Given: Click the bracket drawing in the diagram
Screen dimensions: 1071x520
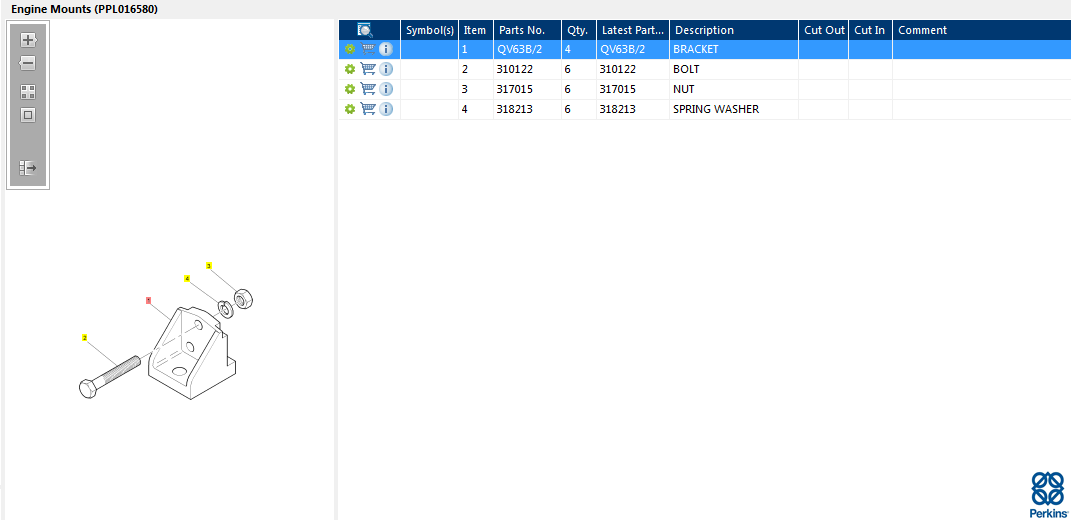Looking at the screenshot, I should click(192, 352).
